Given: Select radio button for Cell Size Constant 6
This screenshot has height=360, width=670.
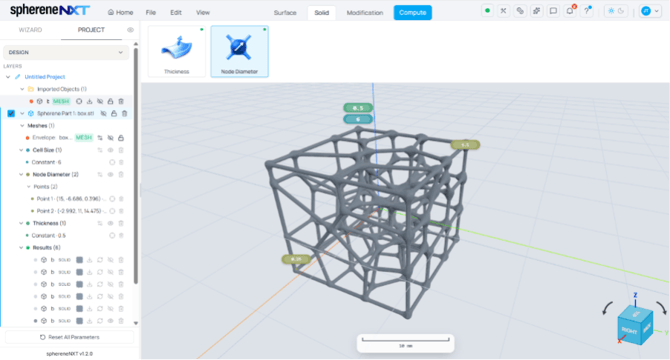Looking at the screenshot, I should [x=112, y=162].
